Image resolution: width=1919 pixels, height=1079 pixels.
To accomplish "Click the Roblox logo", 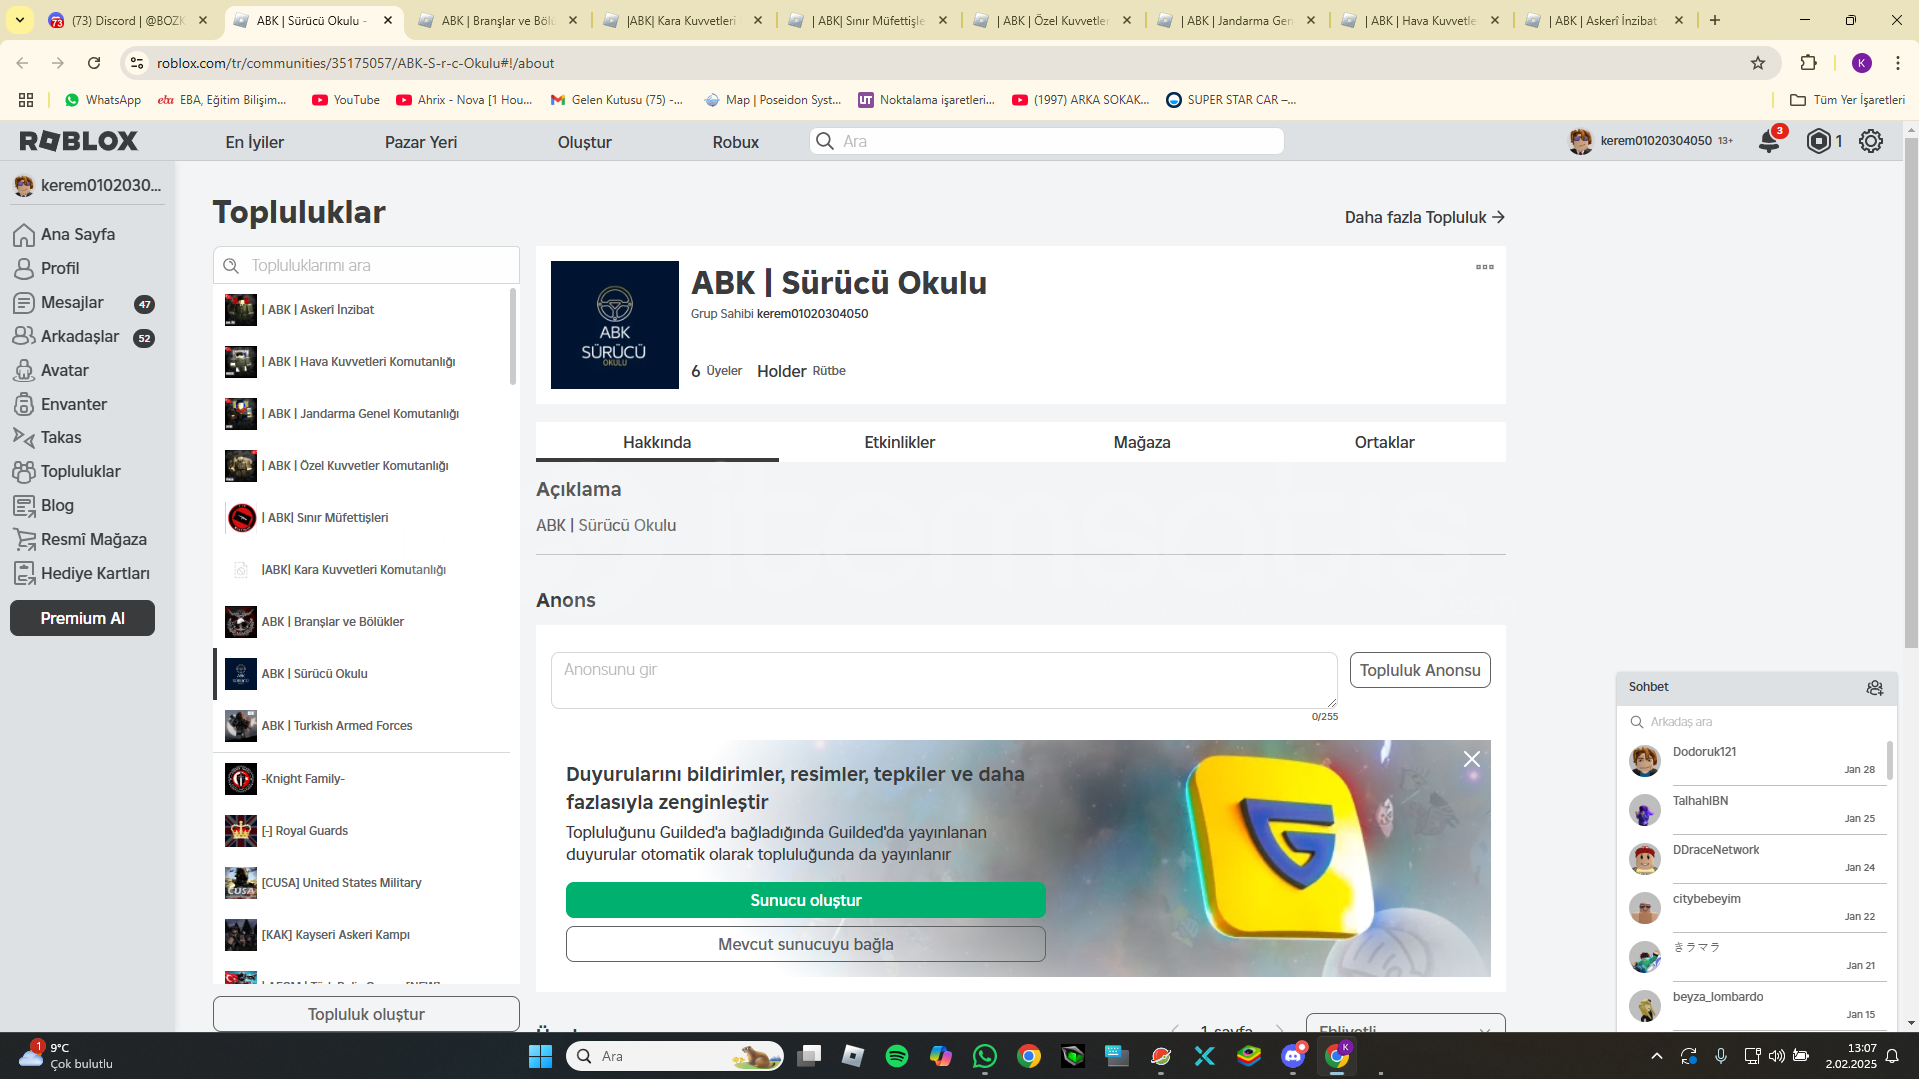I will (x=79, y=141).
